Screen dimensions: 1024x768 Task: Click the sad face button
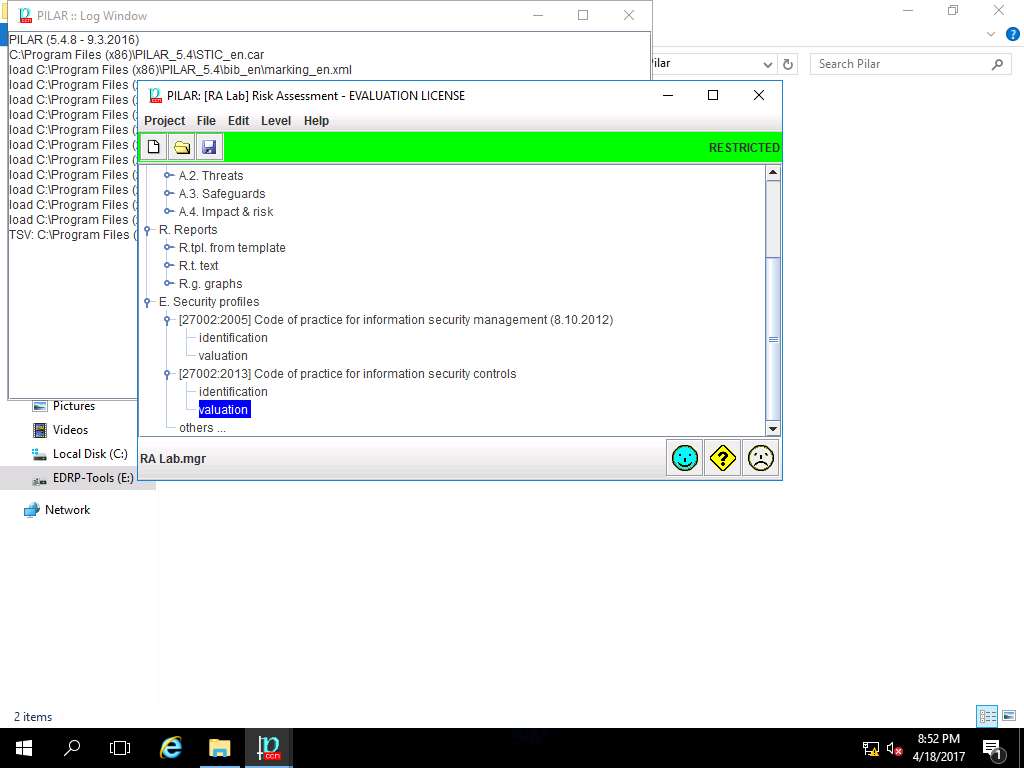tap(760, 458)
